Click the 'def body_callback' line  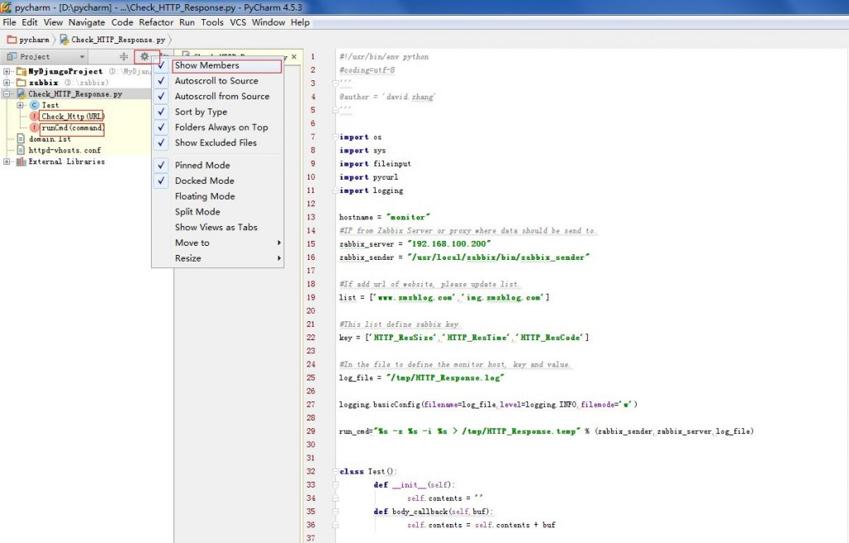coord(433,512)
